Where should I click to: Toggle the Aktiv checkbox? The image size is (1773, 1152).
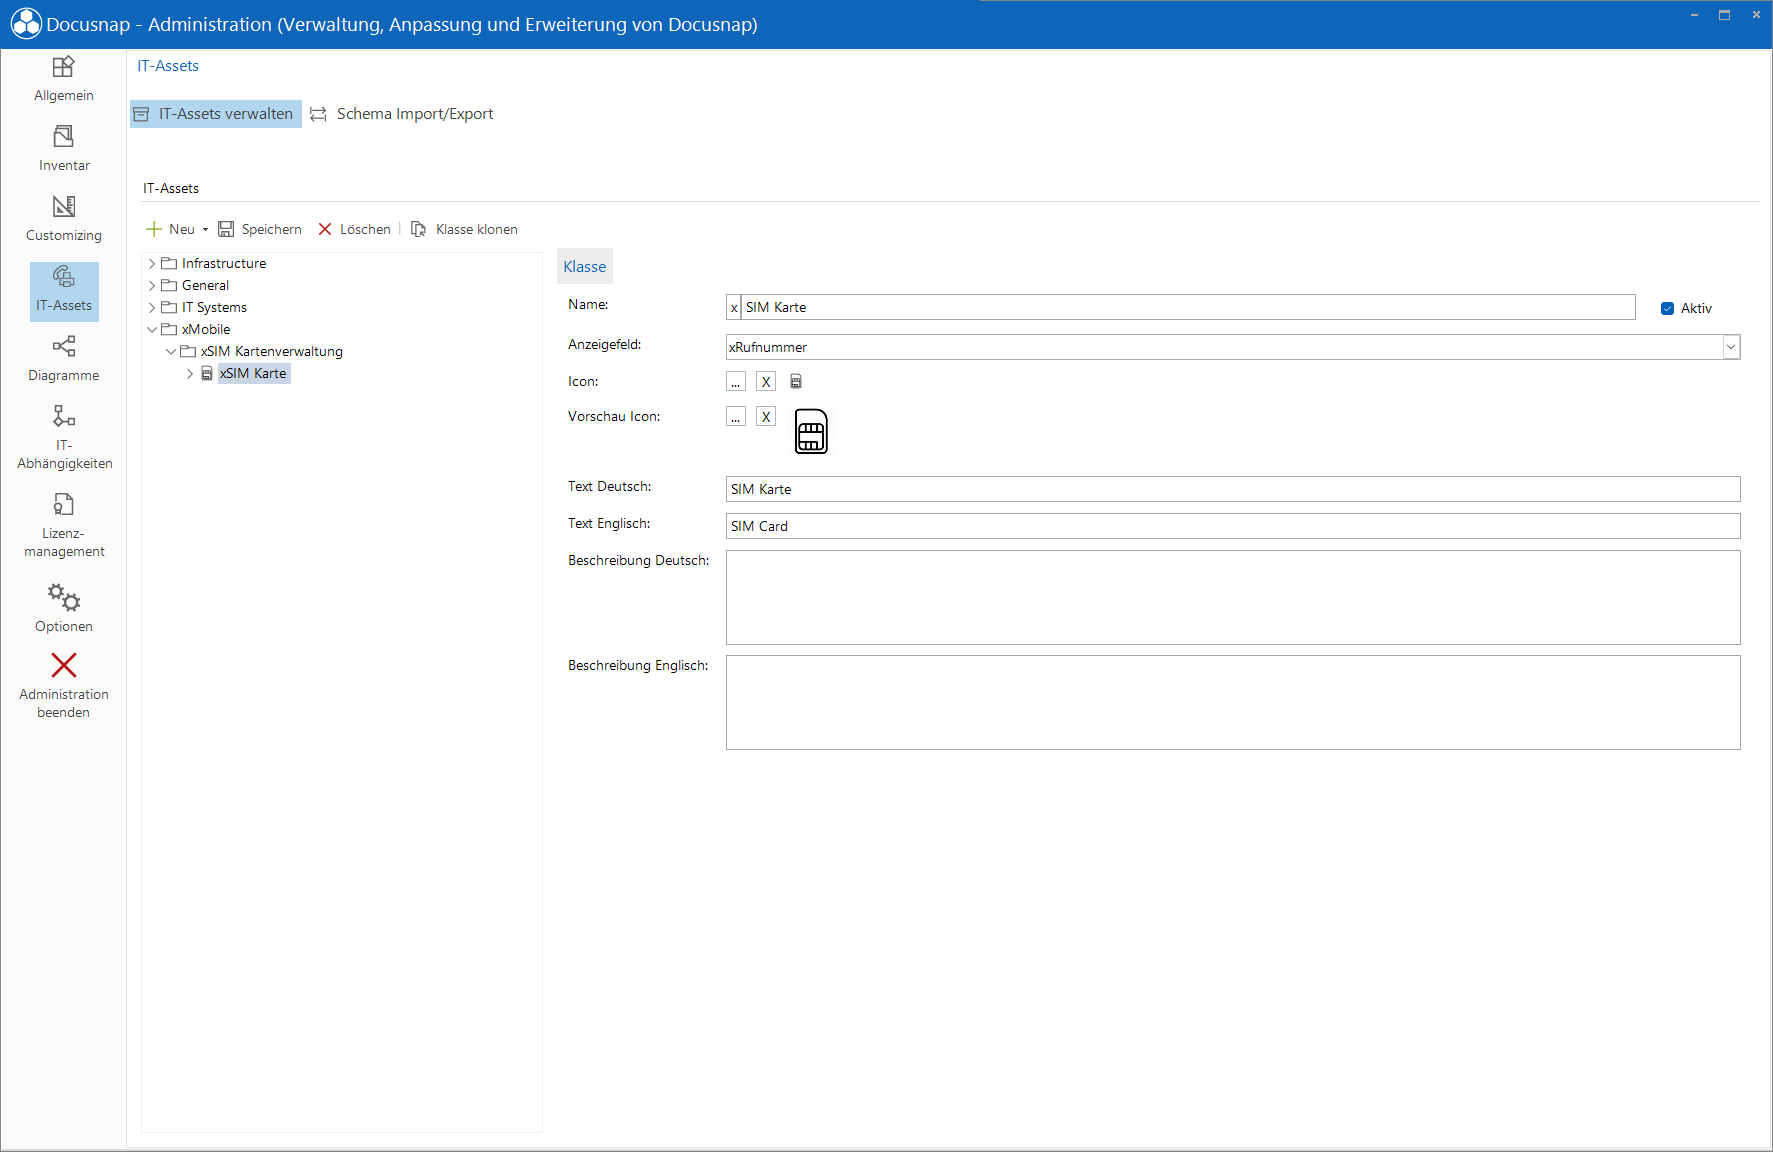coord(1667,308)
